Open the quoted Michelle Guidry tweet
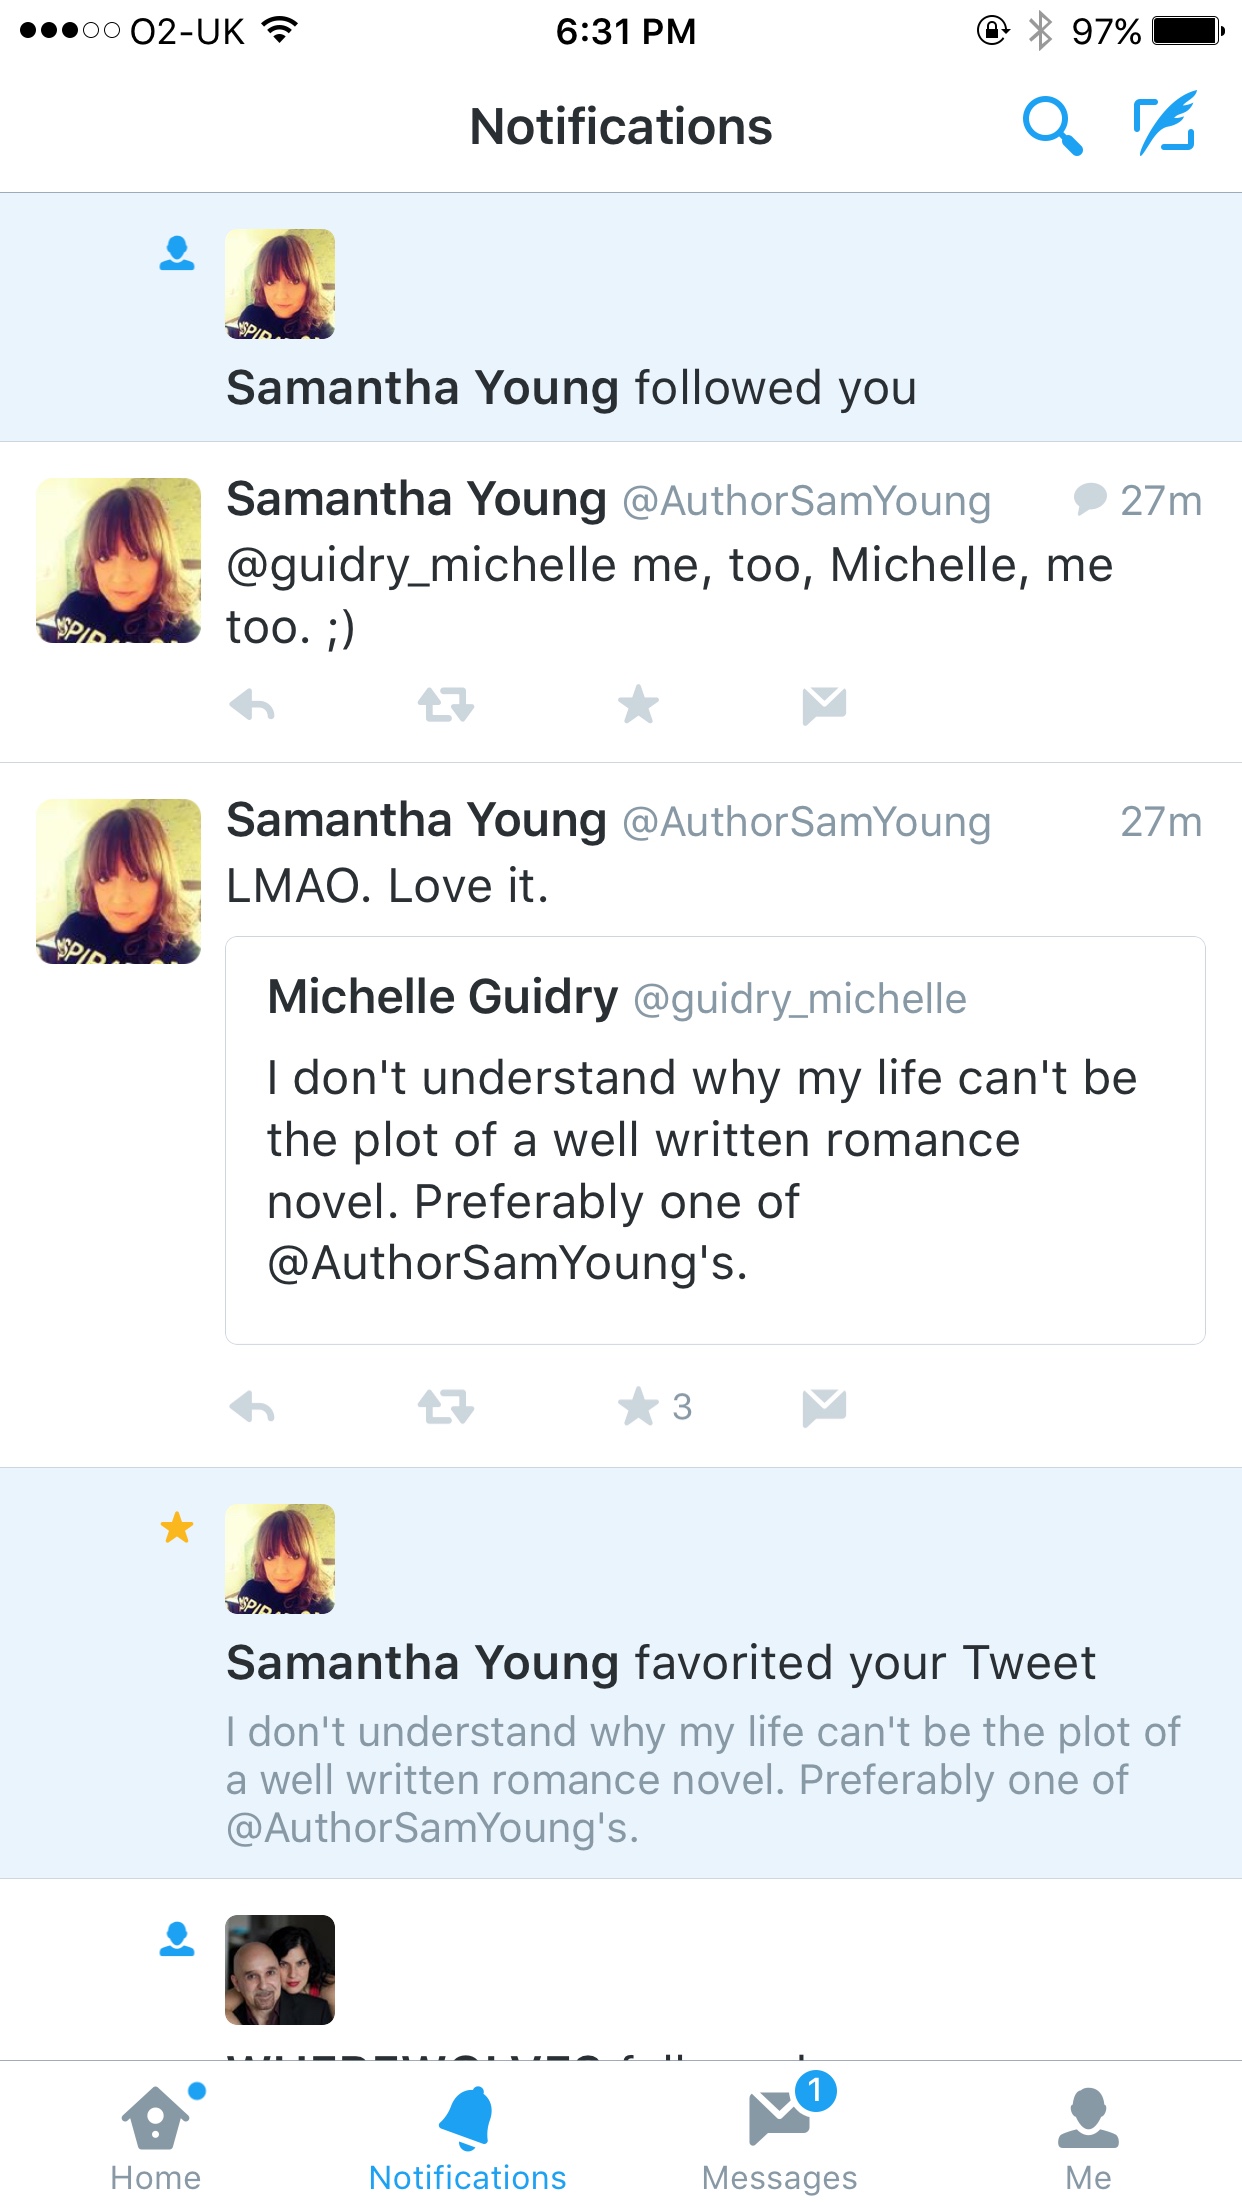Image resolution: width=1242 pixels, height=2208 pixels. click(x=715, y=1140)
